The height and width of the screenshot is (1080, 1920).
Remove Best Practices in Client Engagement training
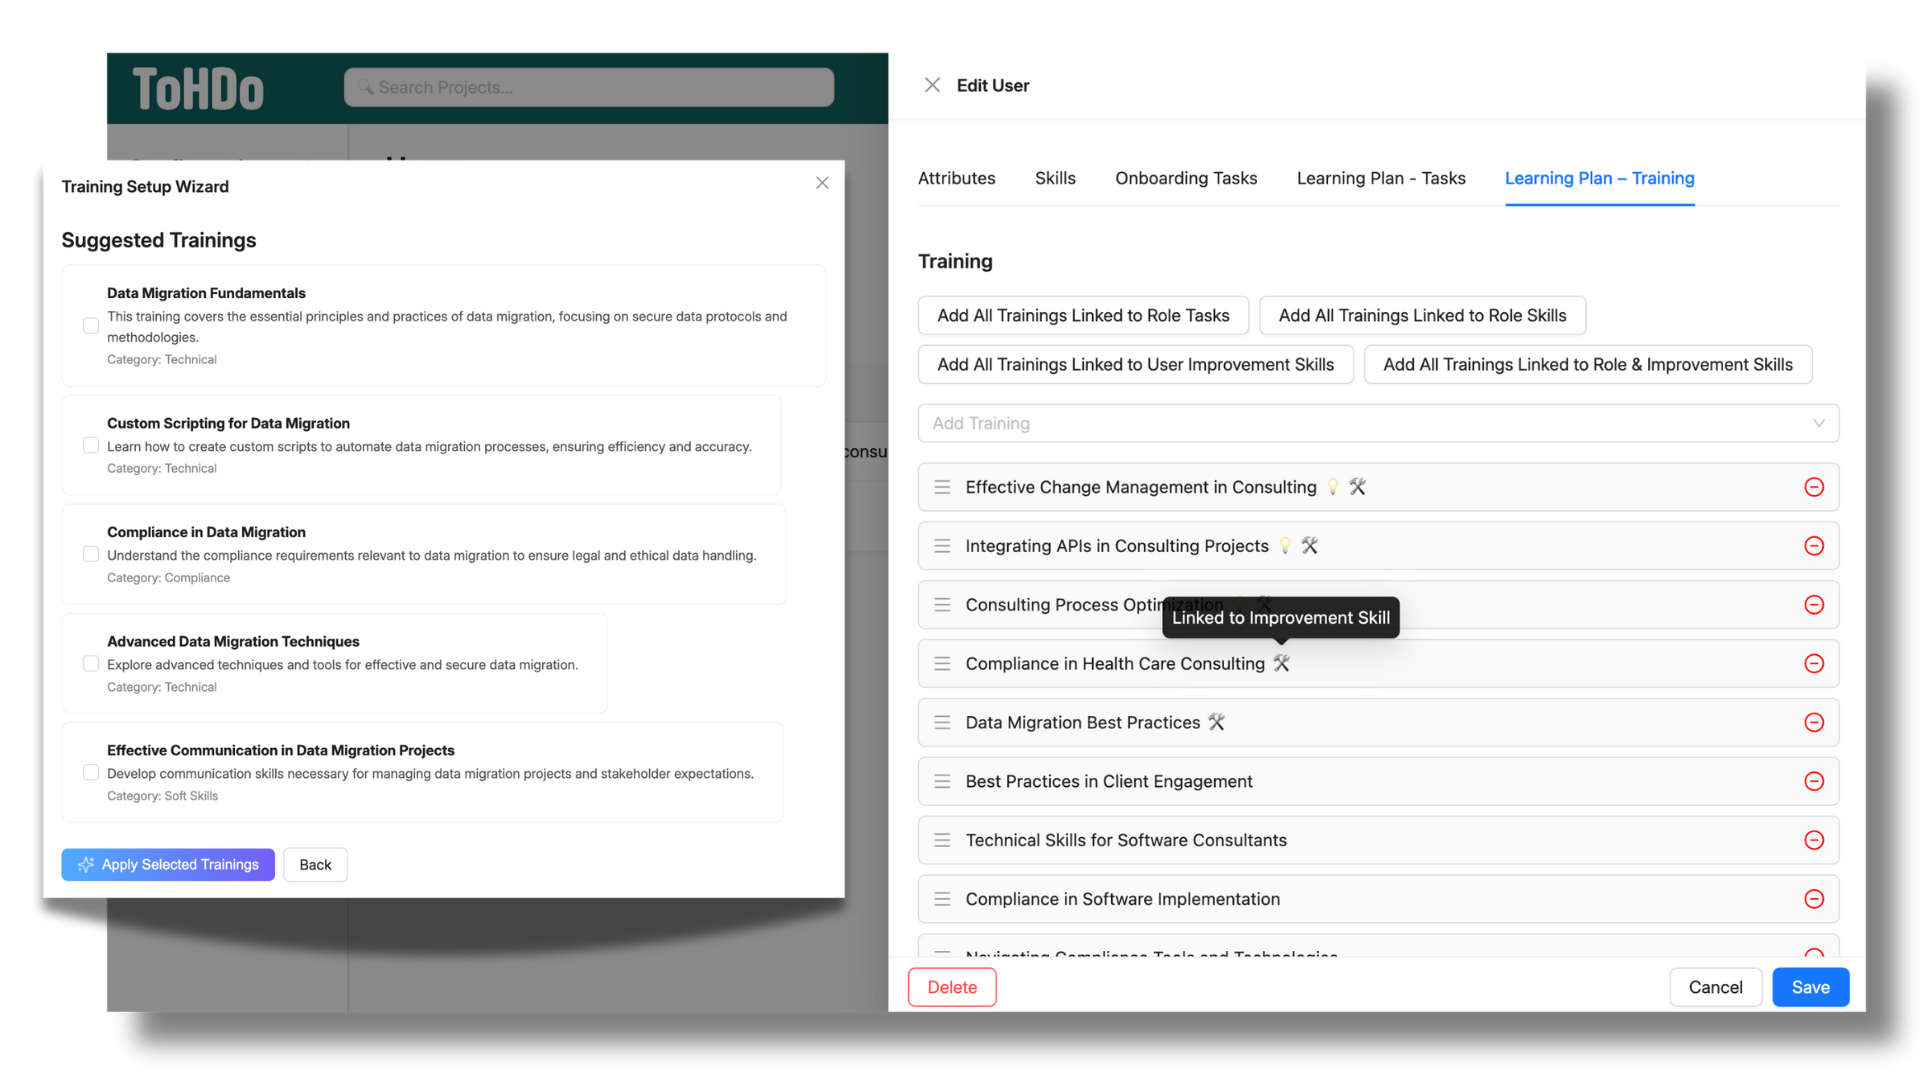pos(1814,781)
